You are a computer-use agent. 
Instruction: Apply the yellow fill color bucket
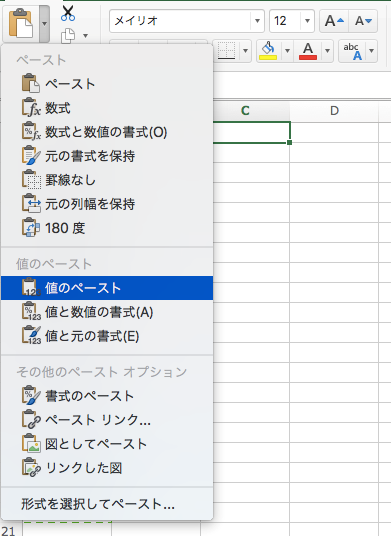[268, 51]
